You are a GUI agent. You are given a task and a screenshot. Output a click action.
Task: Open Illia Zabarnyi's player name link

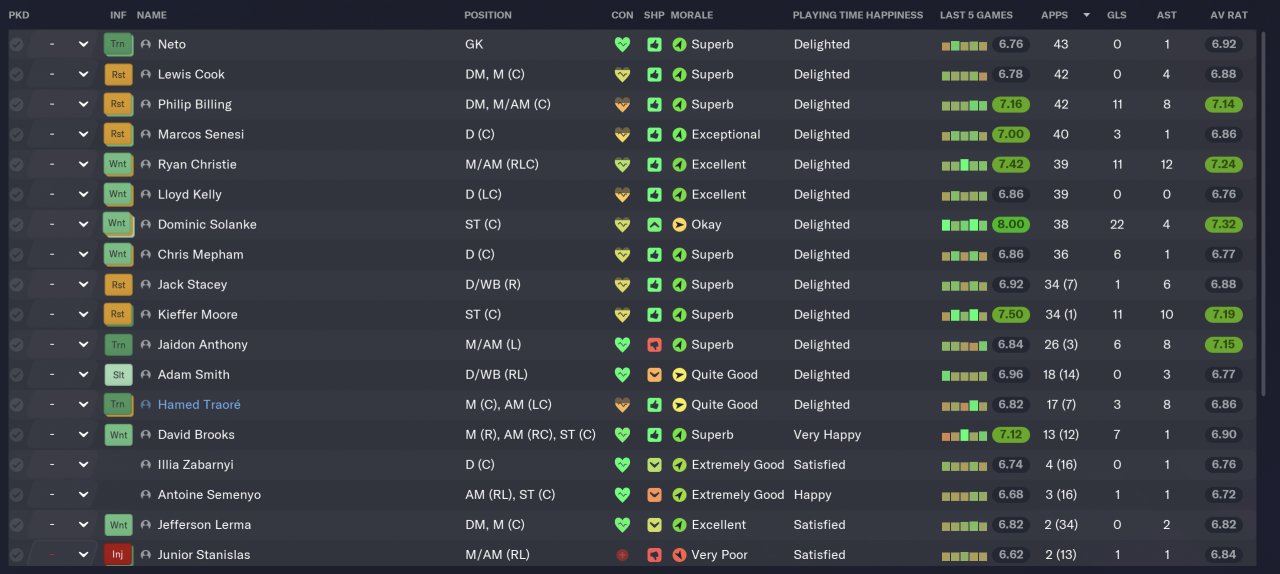195,465
